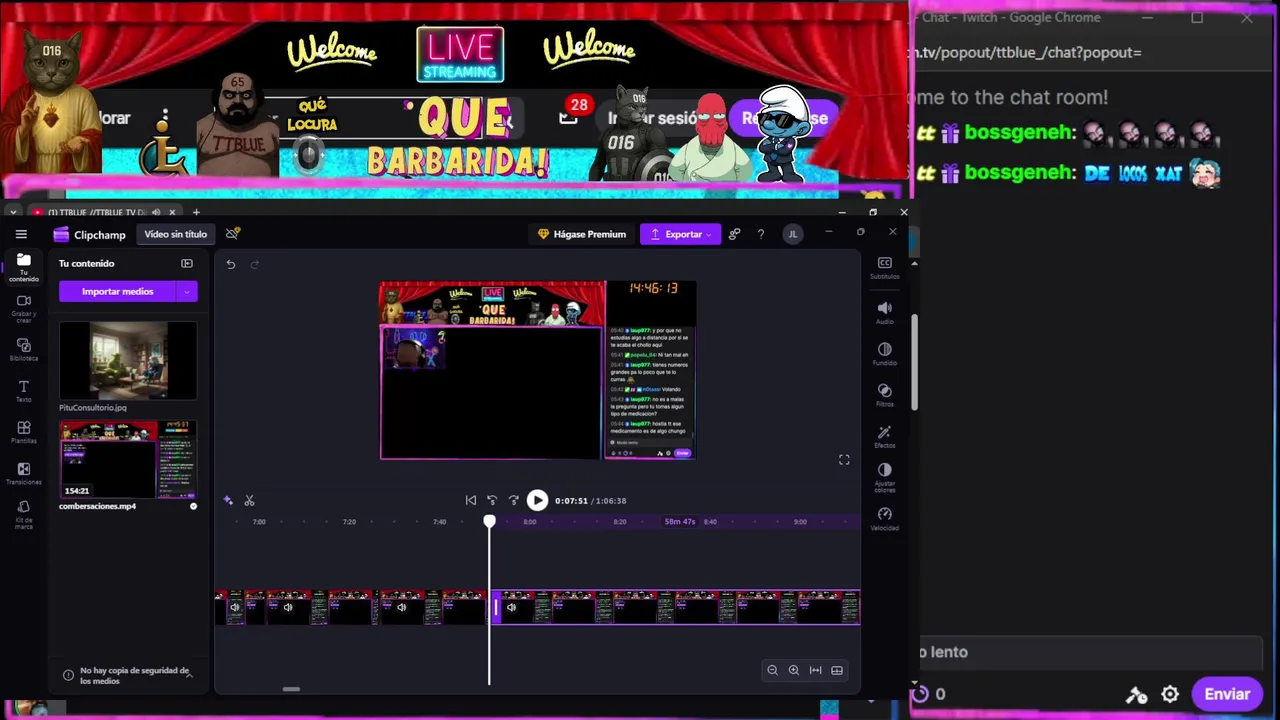Screen dimensions: 1280x720
Task: Click timeline ruler at 8:20
Action: (x=620, y=522)
